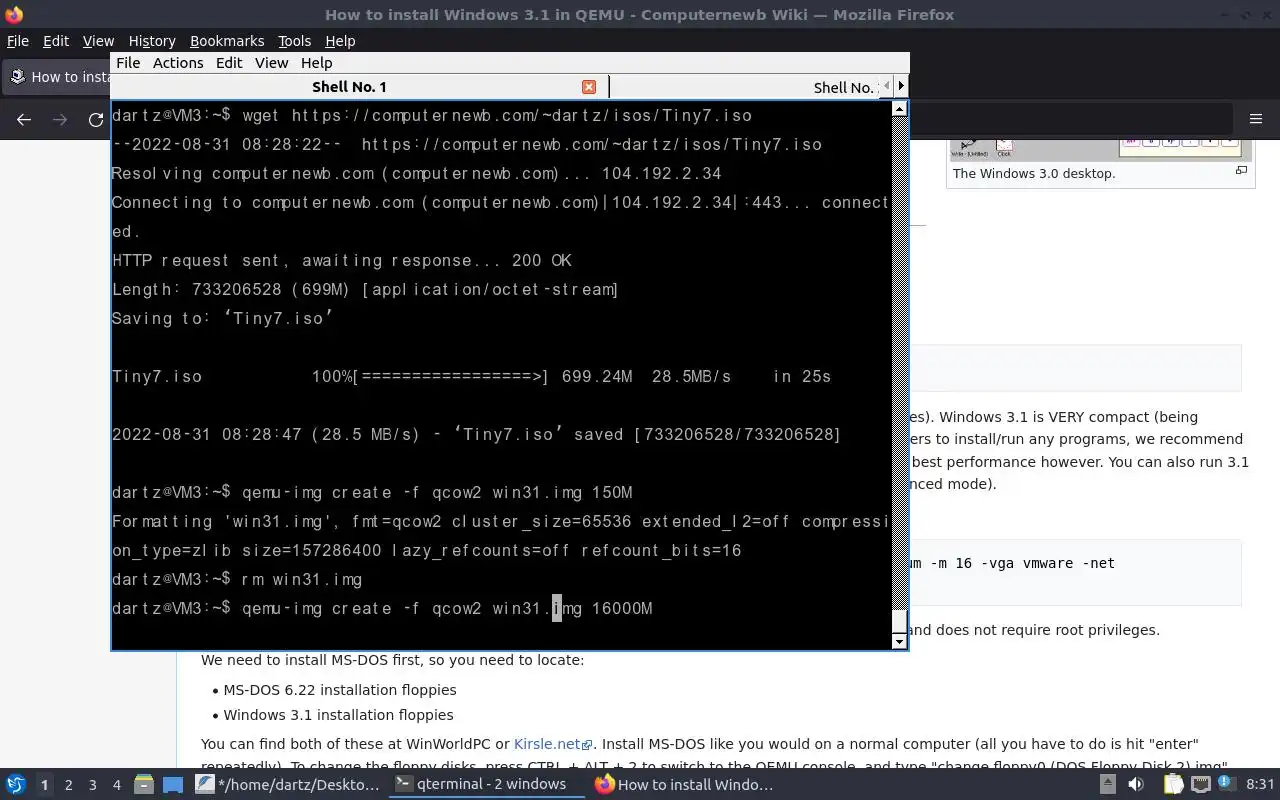The image size is (1280, 800).
Task: Click 'Windows 3.1 installation floppies' list item
Action: [x=338, y=715]
